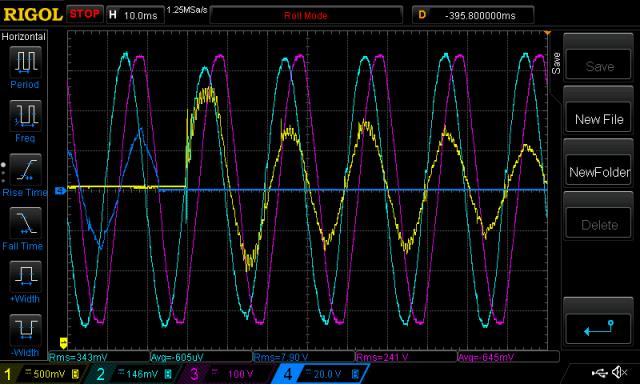Toggle the speaker mute icon
This screenshot has height=384, width=640.
[620, 372]
